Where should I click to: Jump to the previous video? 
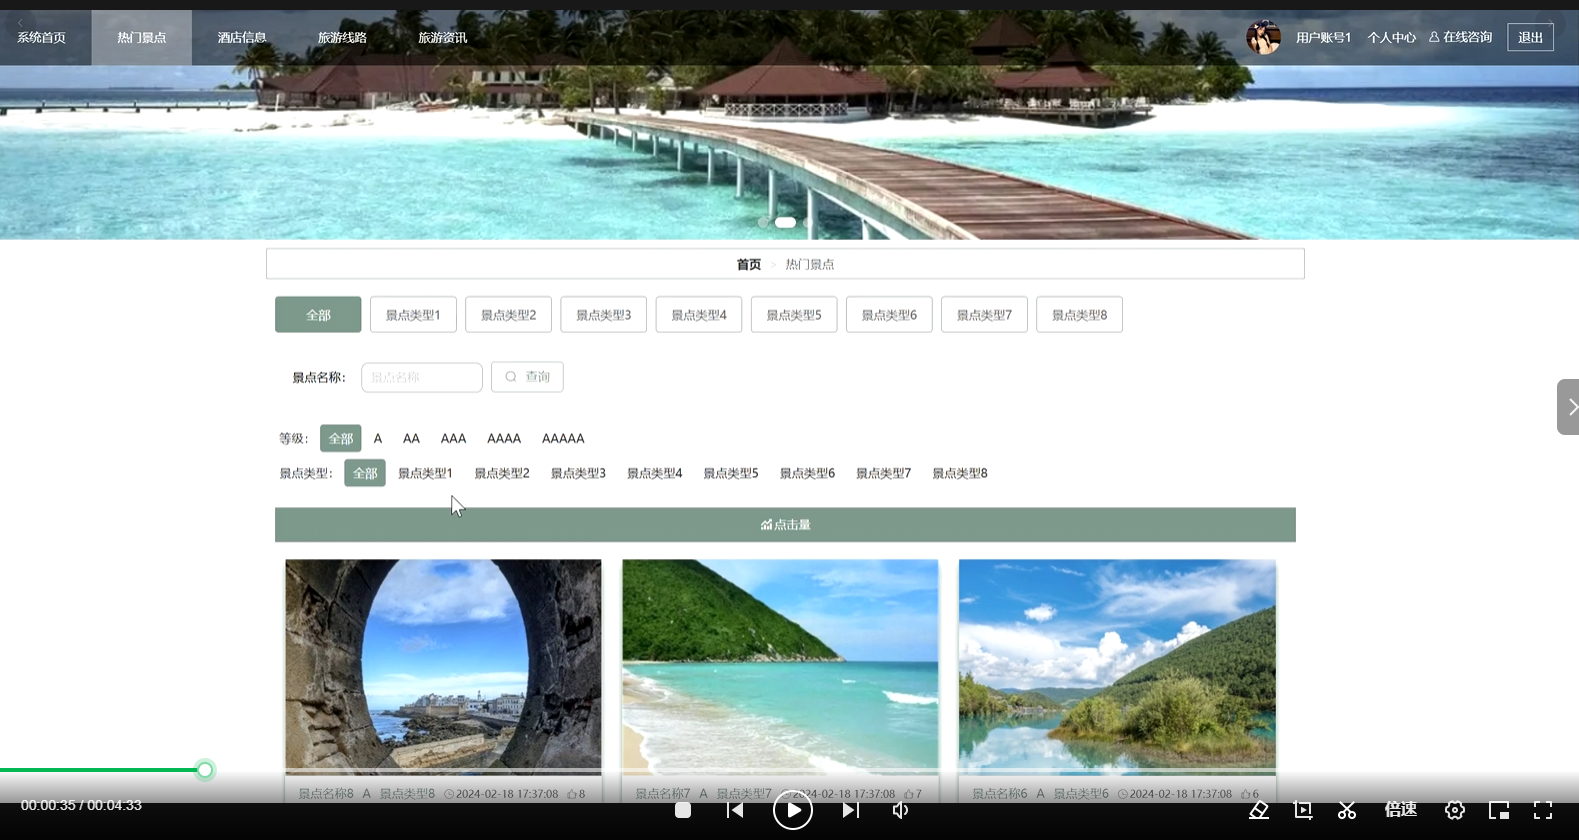point(735,810)
